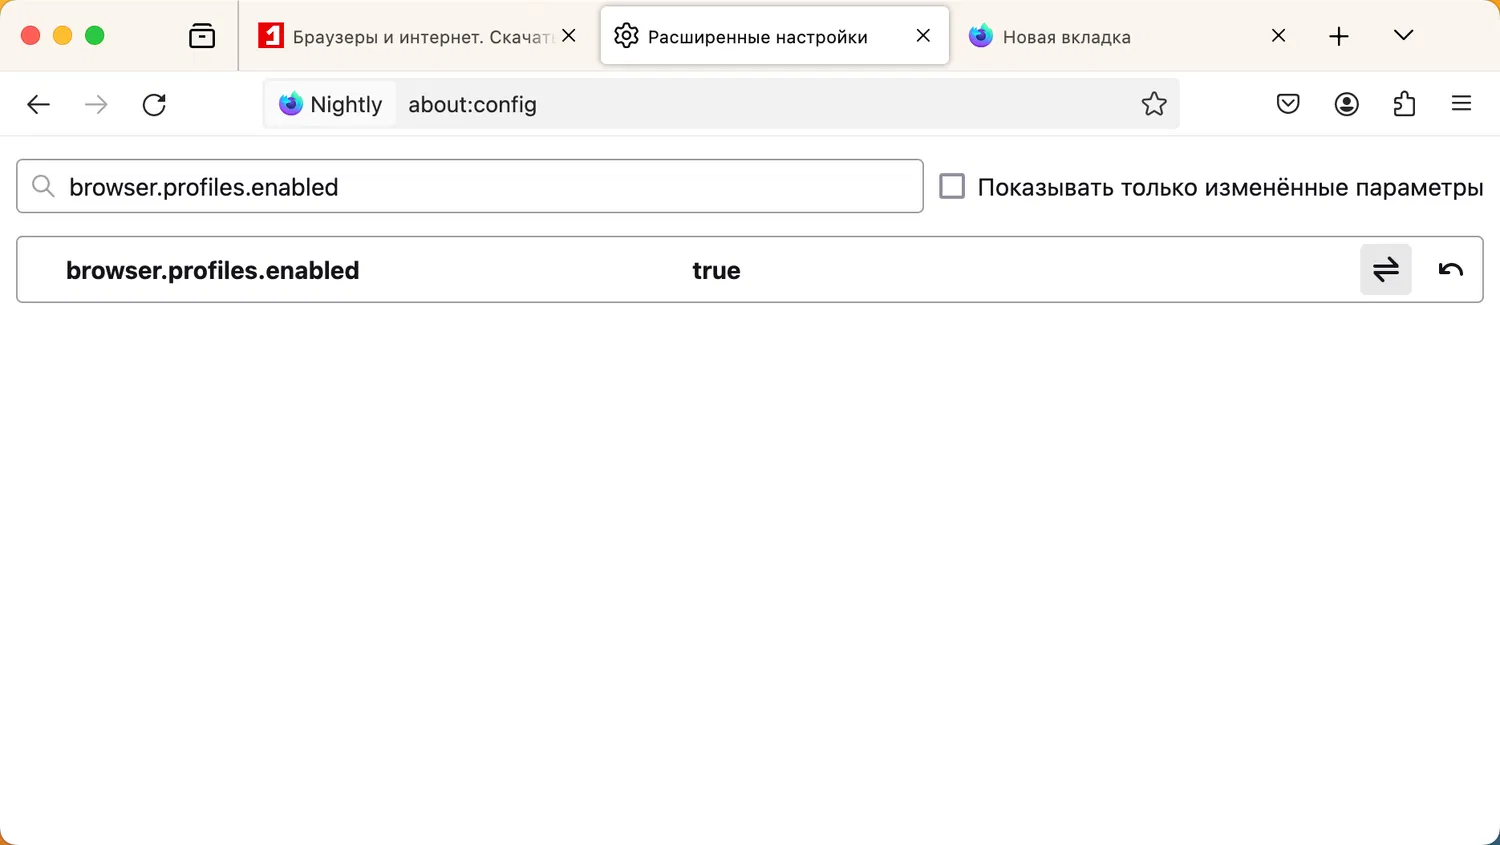Expand the list all tabs chevron

coord(1403,36)
